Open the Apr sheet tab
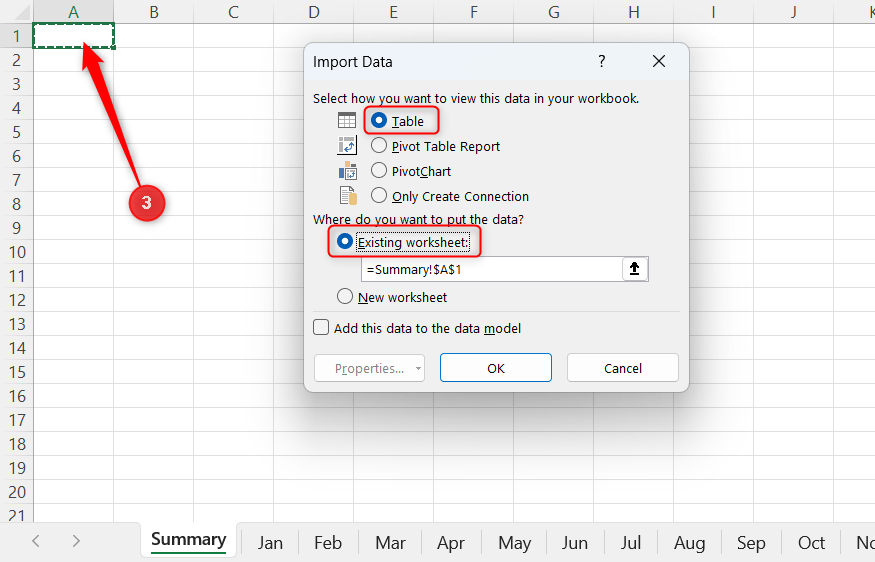The width and height of the screenshot is (875, 562). click(451, 542)
